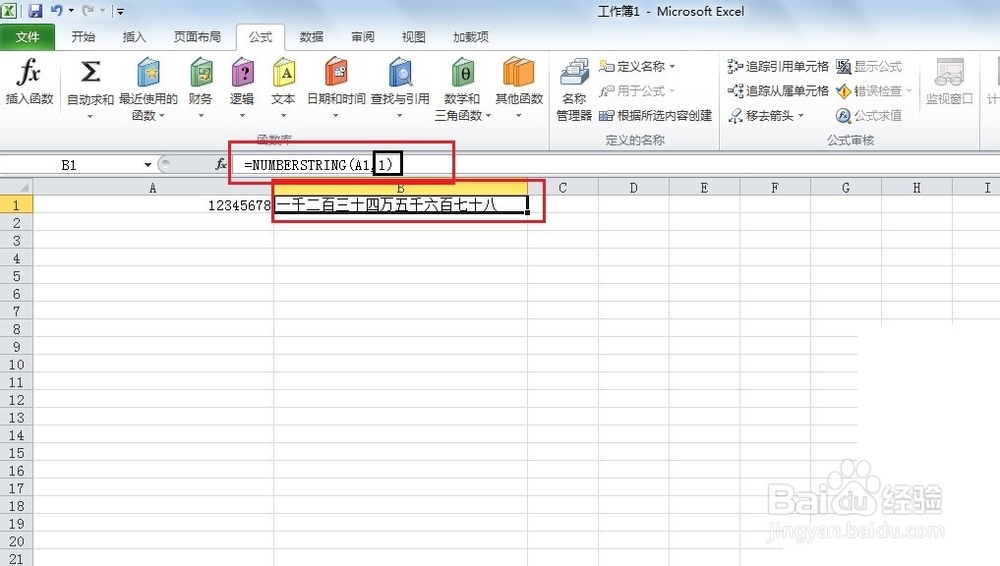Select column D header

pos(633,188)
